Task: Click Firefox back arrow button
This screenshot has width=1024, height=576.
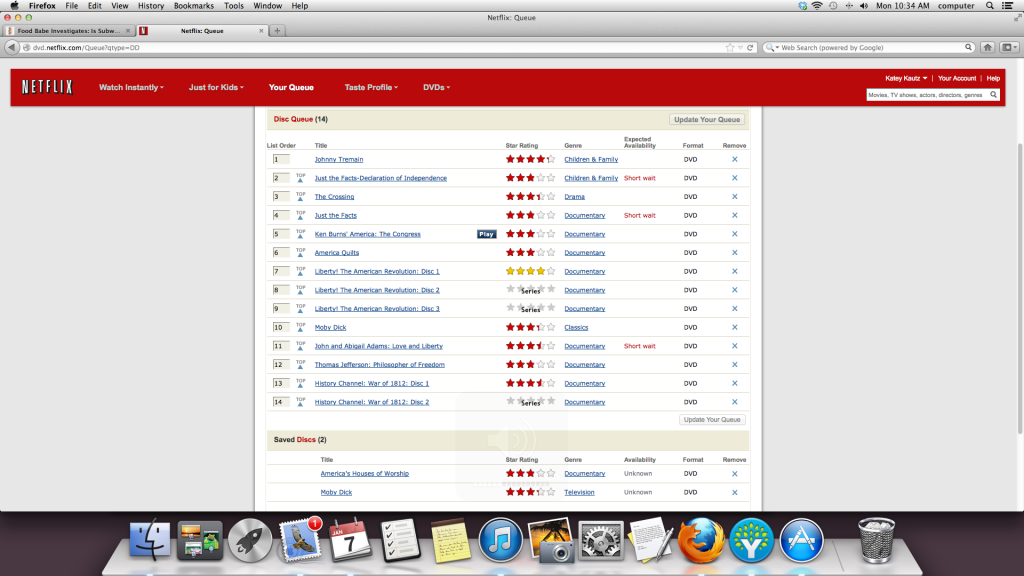Action: click(11, 47)
